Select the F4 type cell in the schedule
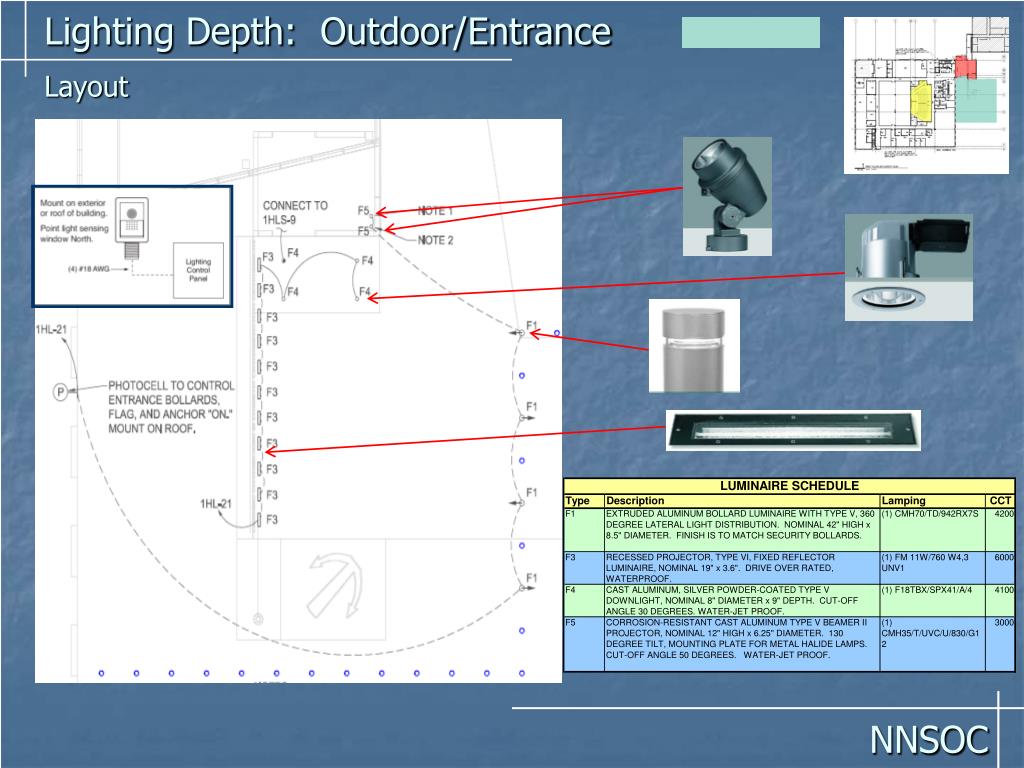This screenshot has width=1024, height=768. [584, 600]
